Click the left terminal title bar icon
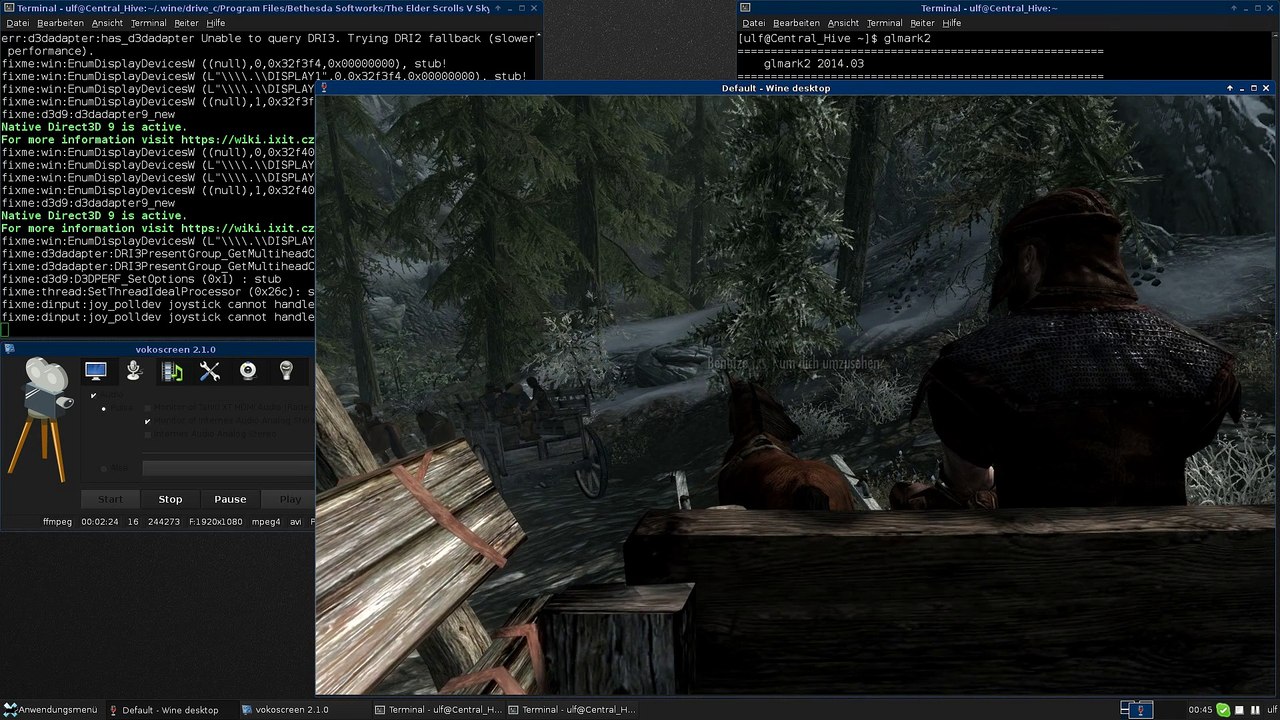Screen dimensions: 1280x720 click(x=8, y=8)
